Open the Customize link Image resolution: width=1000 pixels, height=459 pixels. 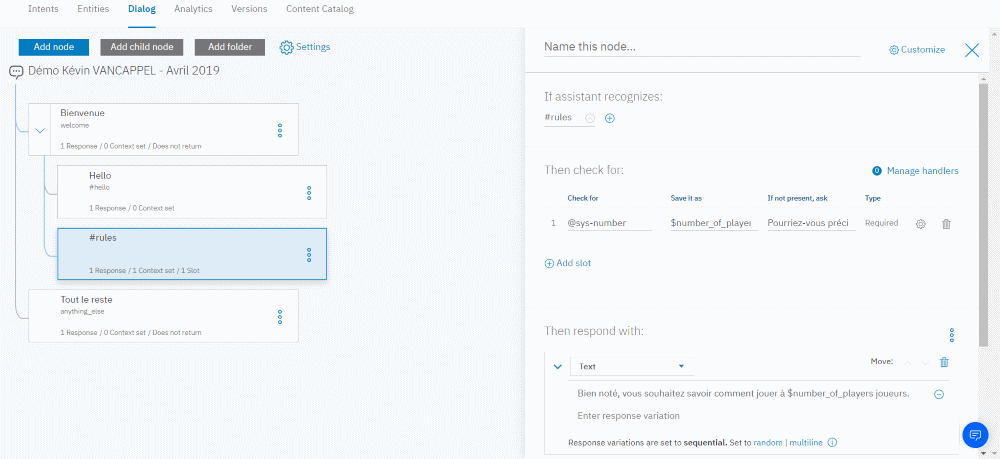pos(923,50)
